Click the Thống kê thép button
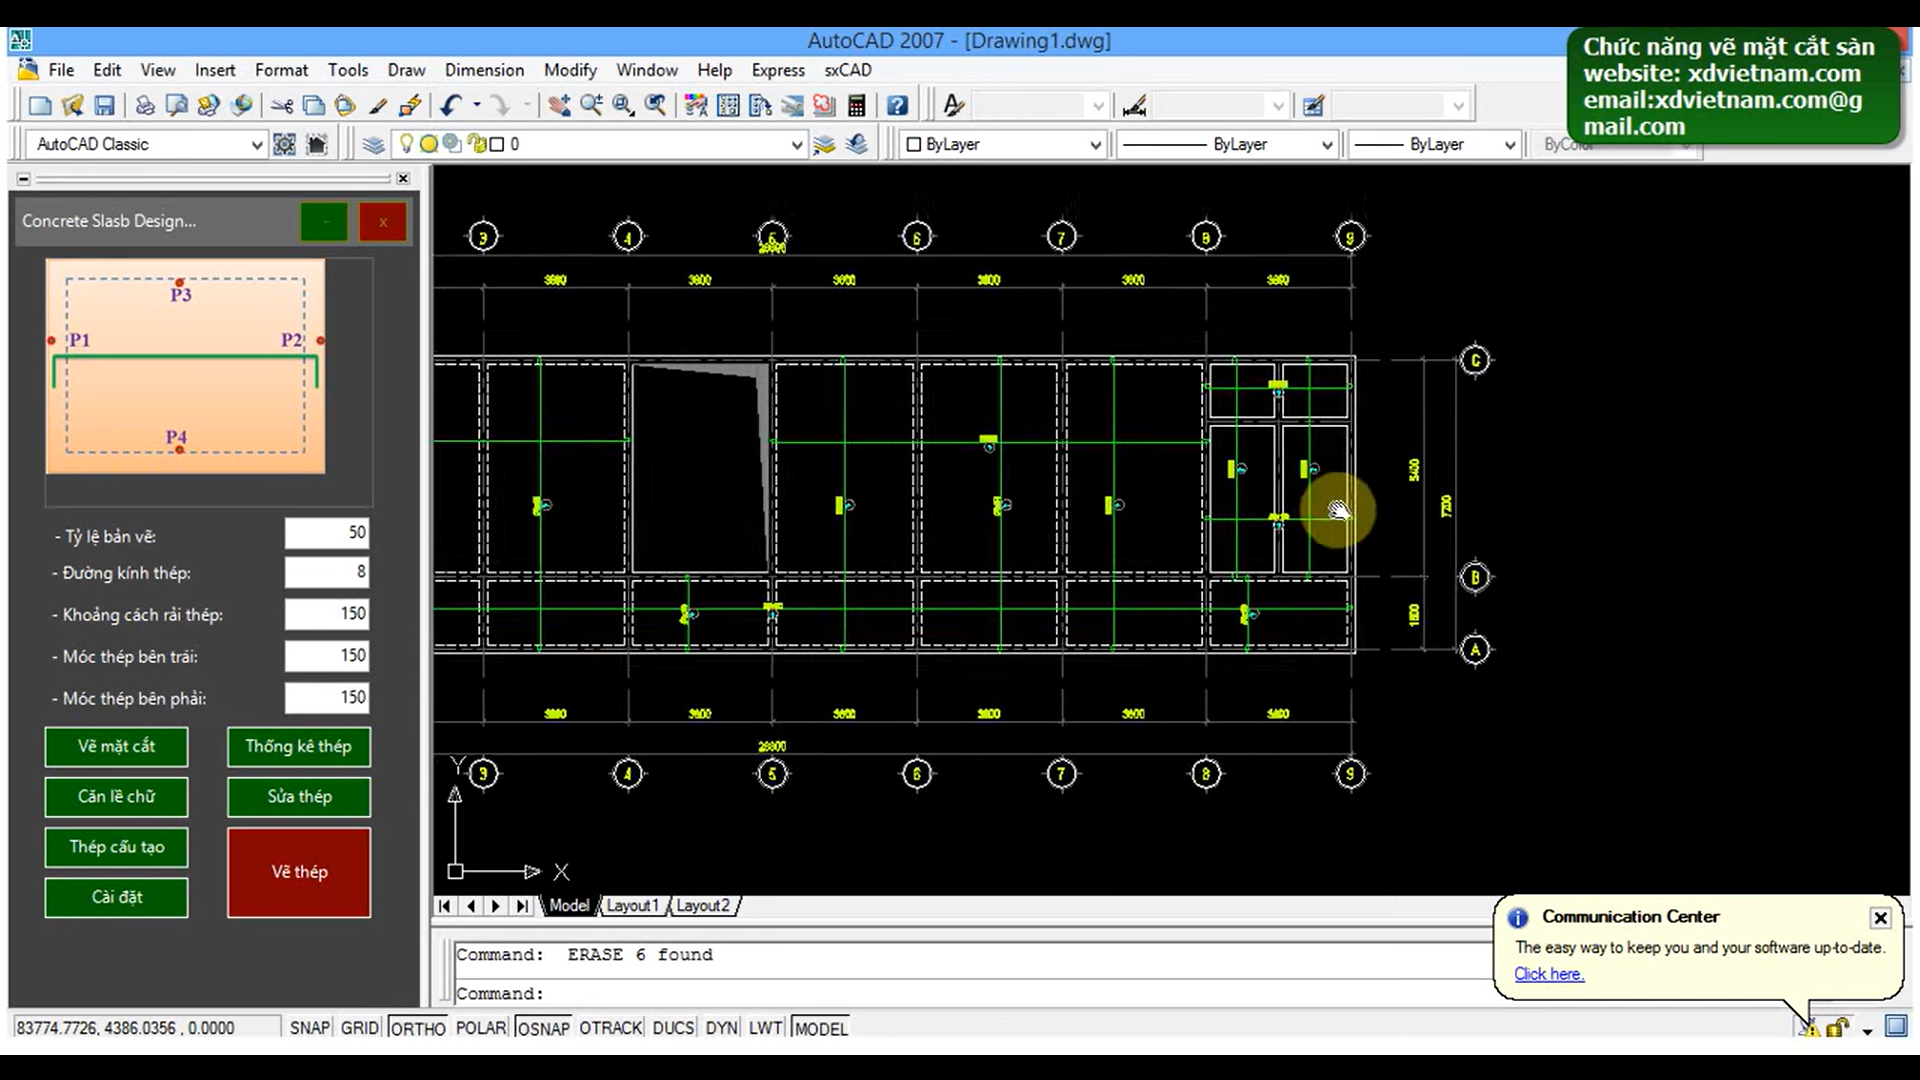Screen dimensions: 1920x1080 (x=299, y=746)
